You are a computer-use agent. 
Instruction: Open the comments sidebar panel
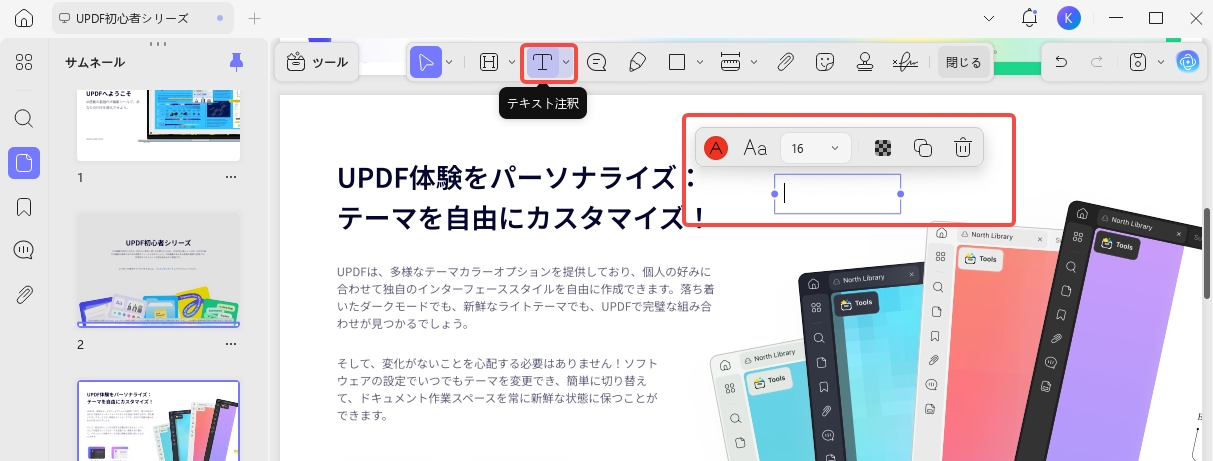(x=24, y=250)
